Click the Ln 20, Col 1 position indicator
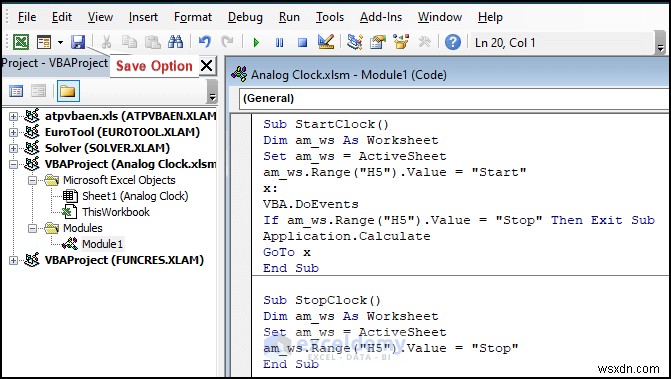Image resolution: width=671 pixels, height=379 pixels. pos(505,43)
